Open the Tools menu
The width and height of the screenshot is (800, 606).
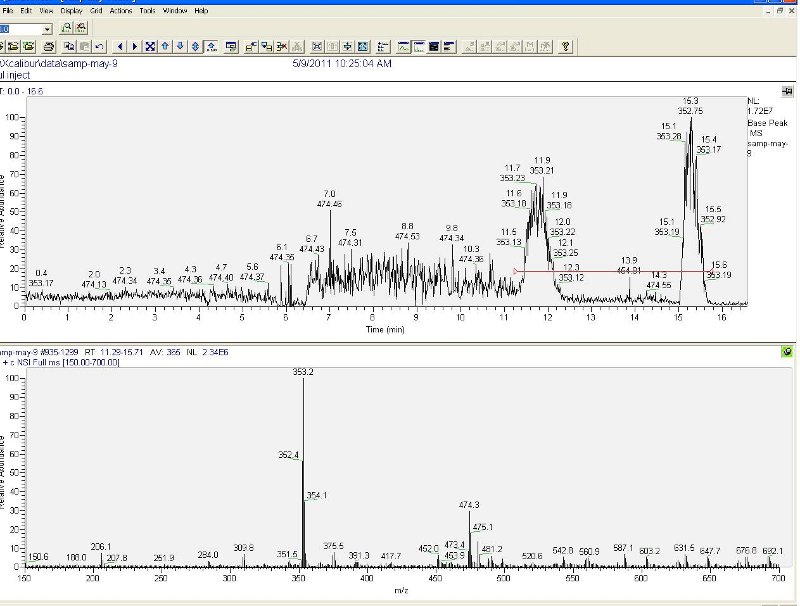coord(147,10)
